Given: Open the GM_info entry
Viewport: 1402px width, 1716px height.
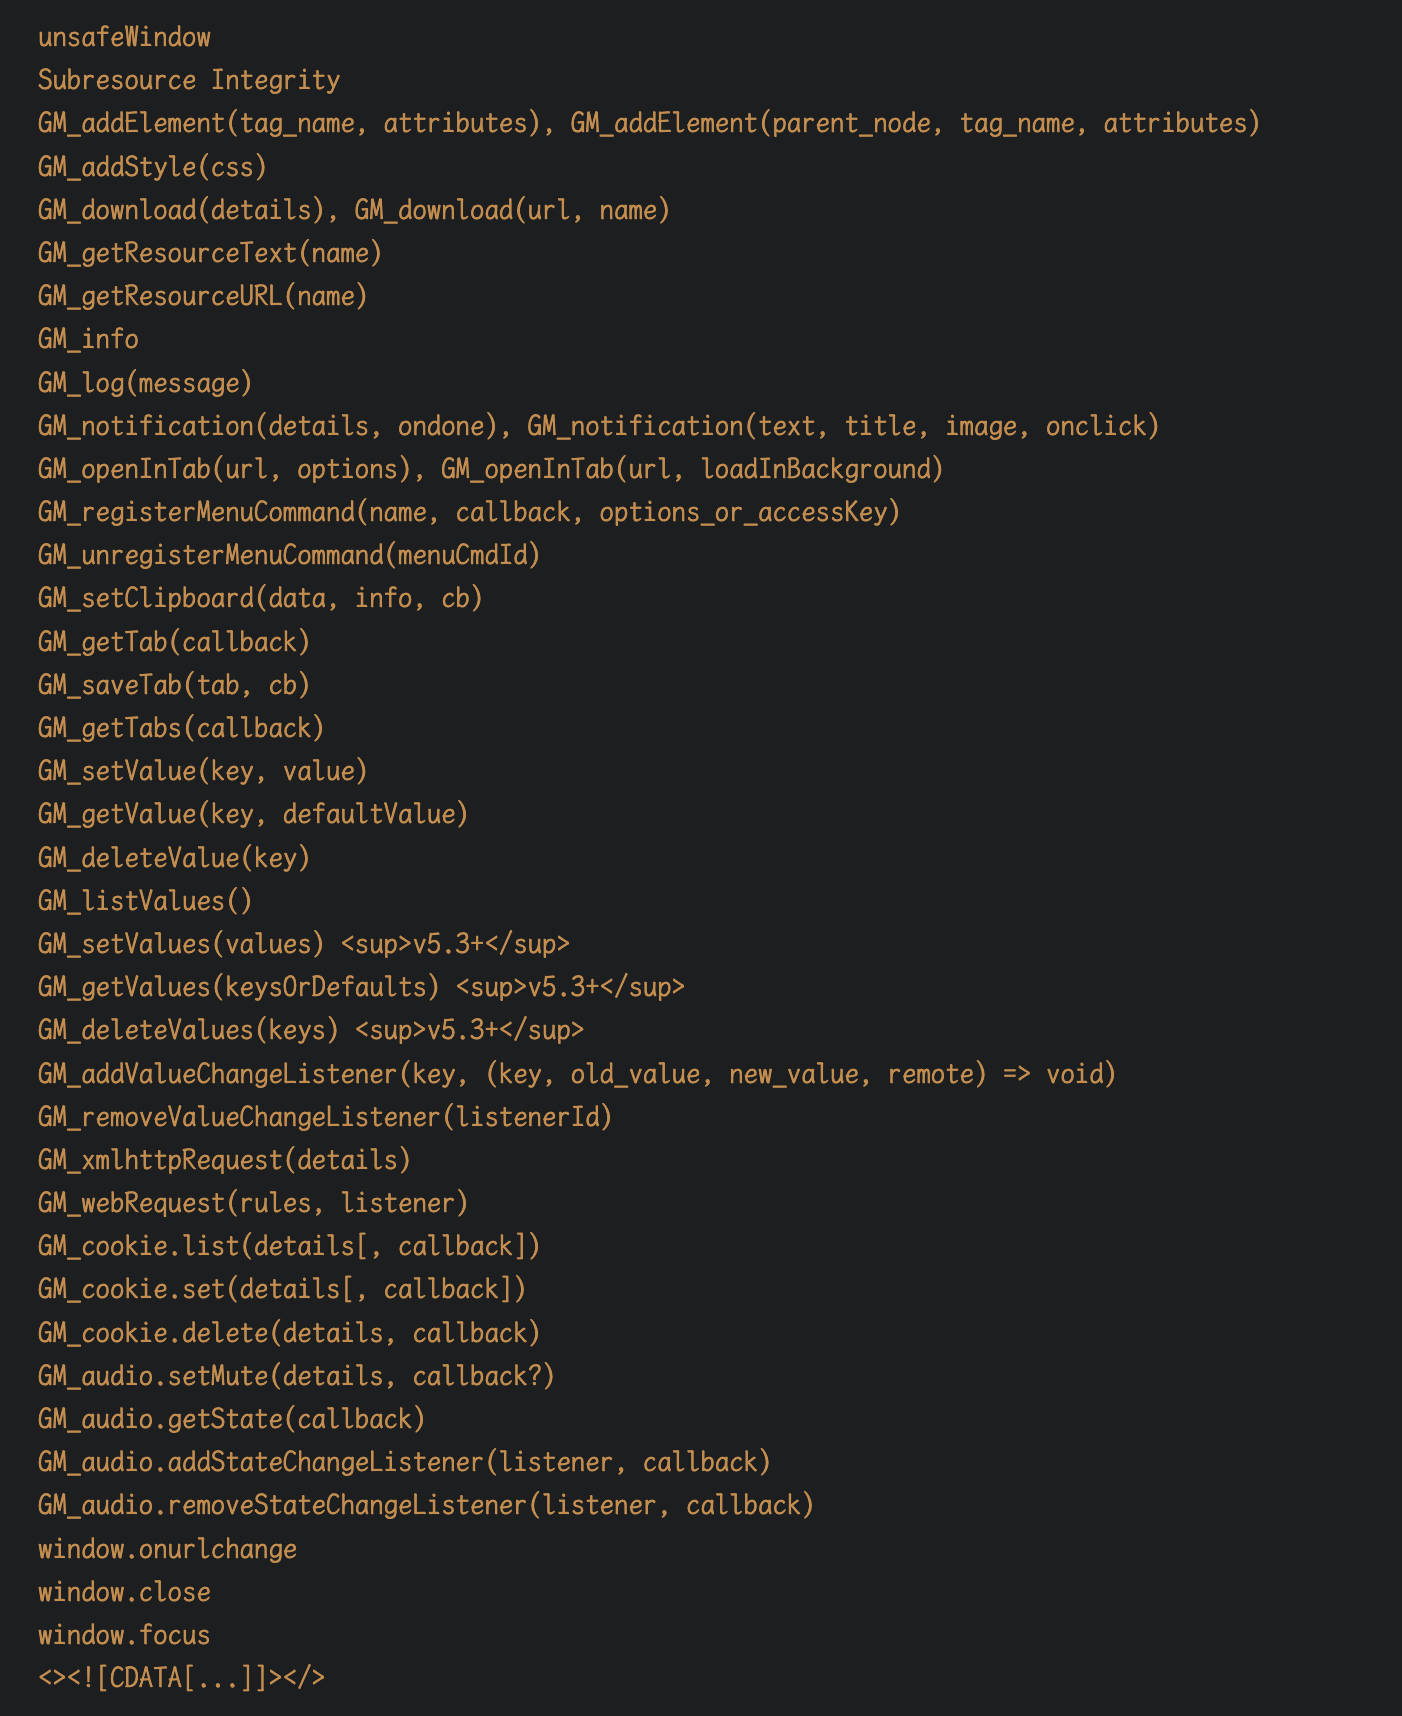Looking at the screenshot, I should 88,340.
